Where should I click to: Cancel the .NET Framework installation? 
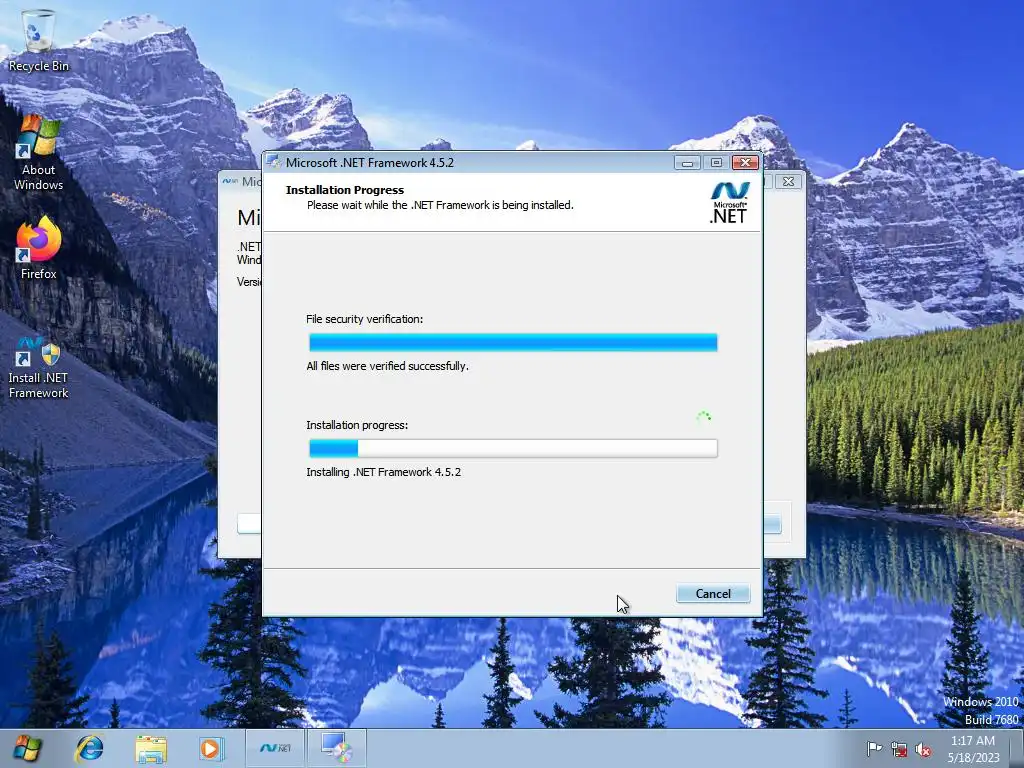(712, 594)
